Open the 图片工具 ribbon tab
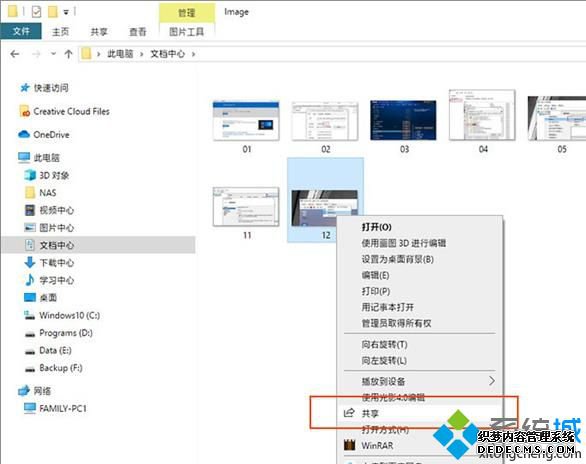The width and height of the screenshot is (586, 464). (x=186, y=32)
